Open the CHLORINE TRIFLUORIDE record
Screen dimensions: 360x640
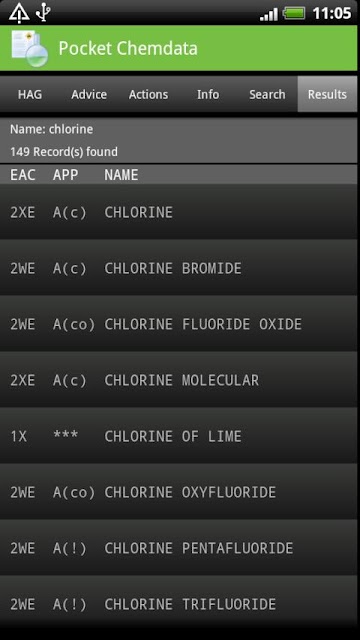point(178,604)
